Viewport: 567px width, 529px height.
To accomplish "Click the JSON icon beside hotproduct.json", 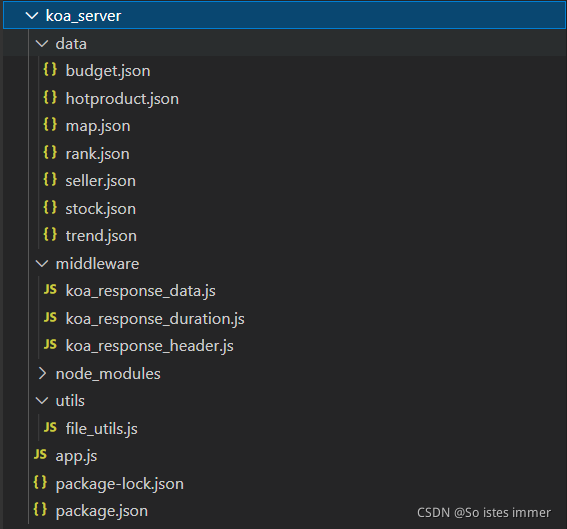I will 50,97.
